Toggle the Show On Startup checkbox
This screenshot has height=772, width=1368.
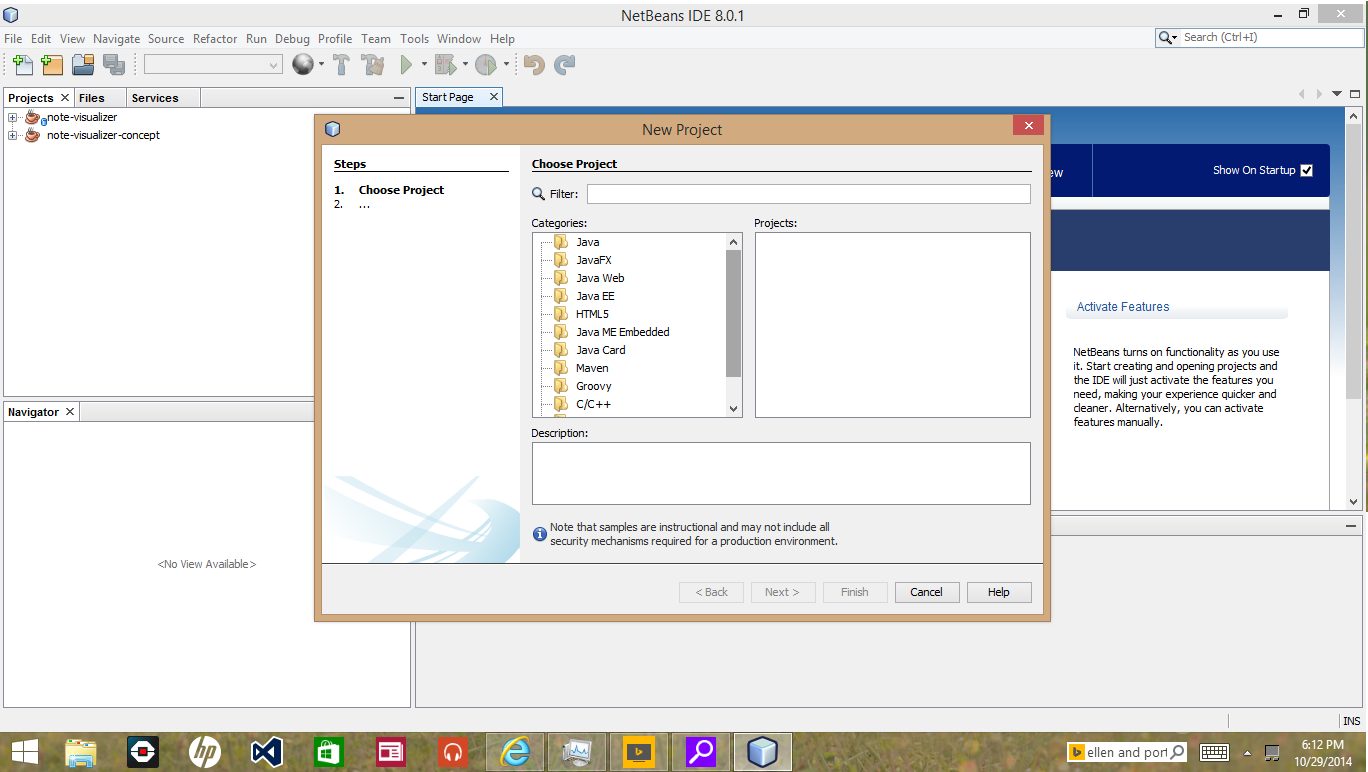(1306, 170)
